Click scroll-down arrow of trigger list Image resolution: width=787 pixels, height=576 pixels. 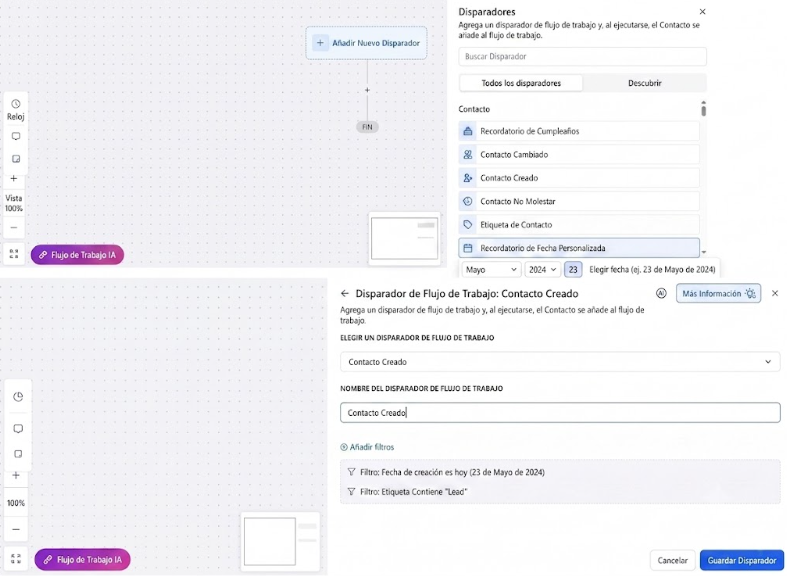coord(704,252)
